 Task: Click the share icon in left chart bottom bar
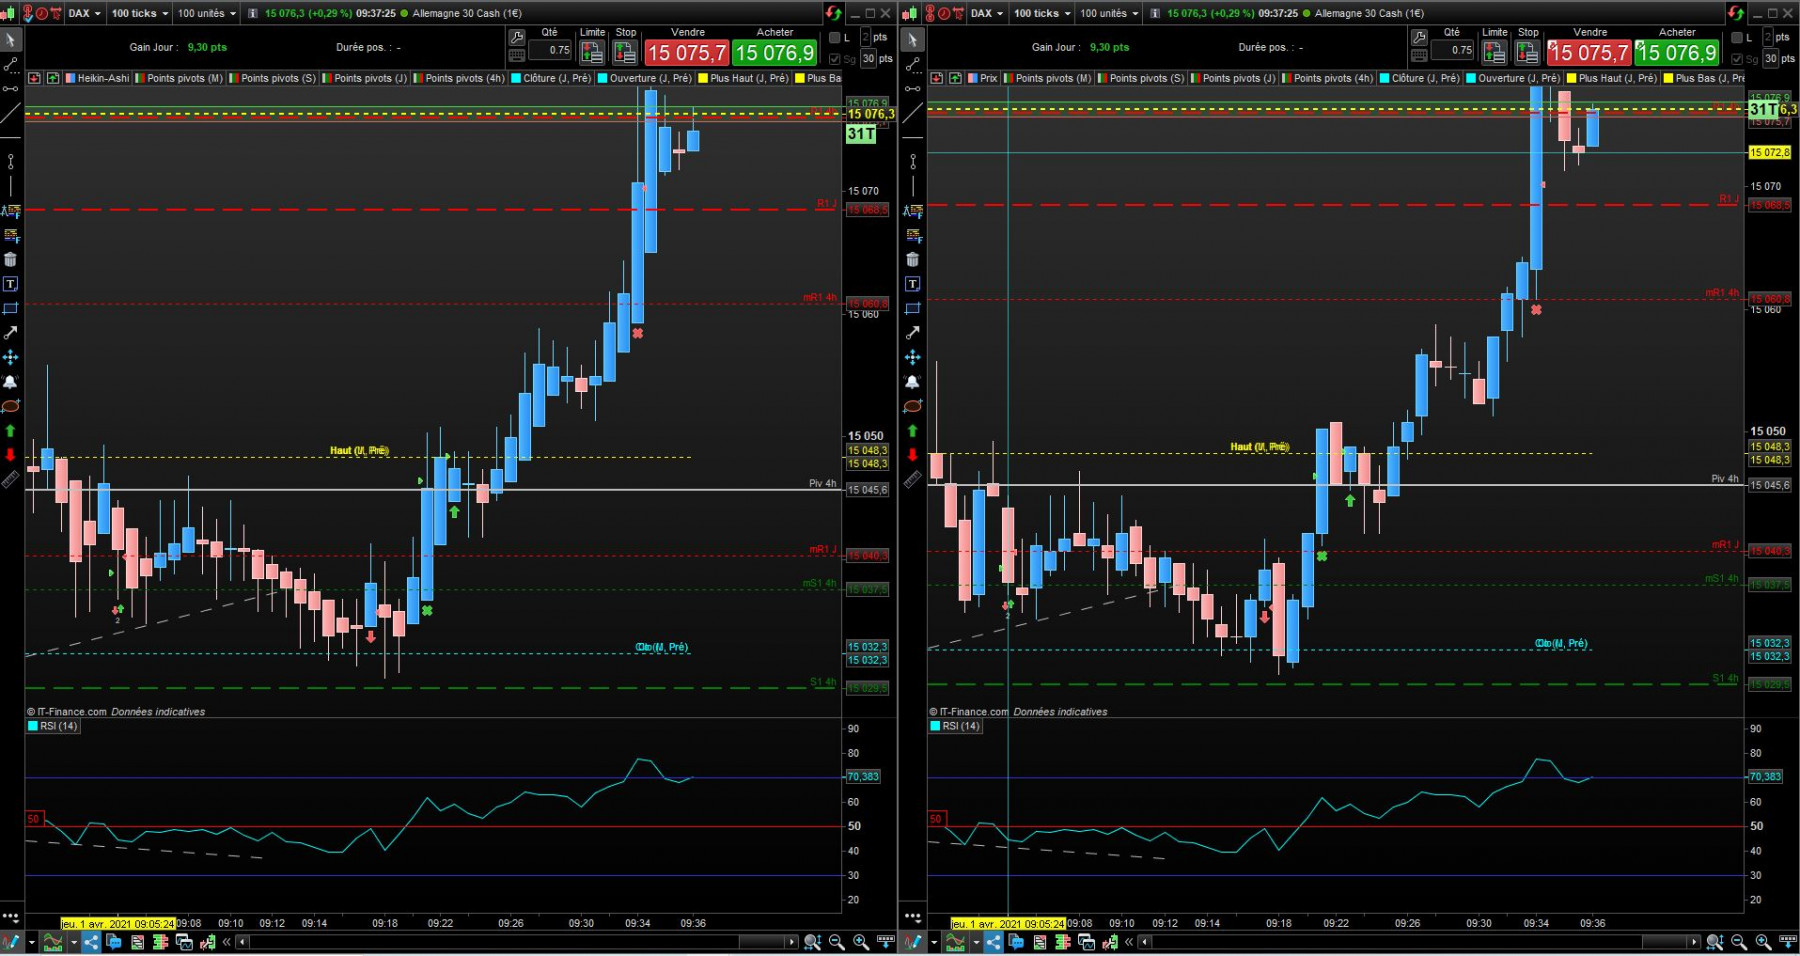pos(91,942)
